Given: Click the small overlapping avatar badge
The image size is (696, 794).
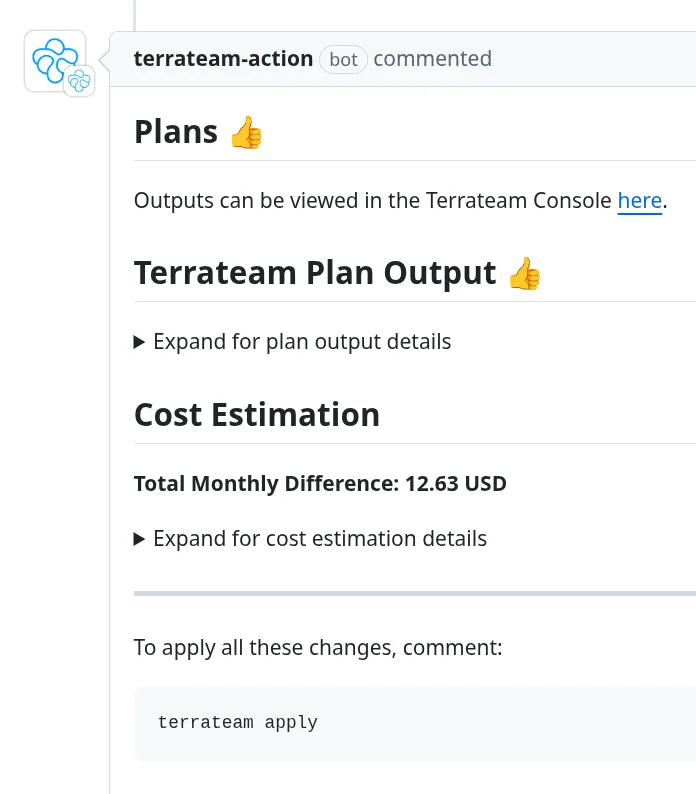Looking at the screenshot, I should coord(79,82).
